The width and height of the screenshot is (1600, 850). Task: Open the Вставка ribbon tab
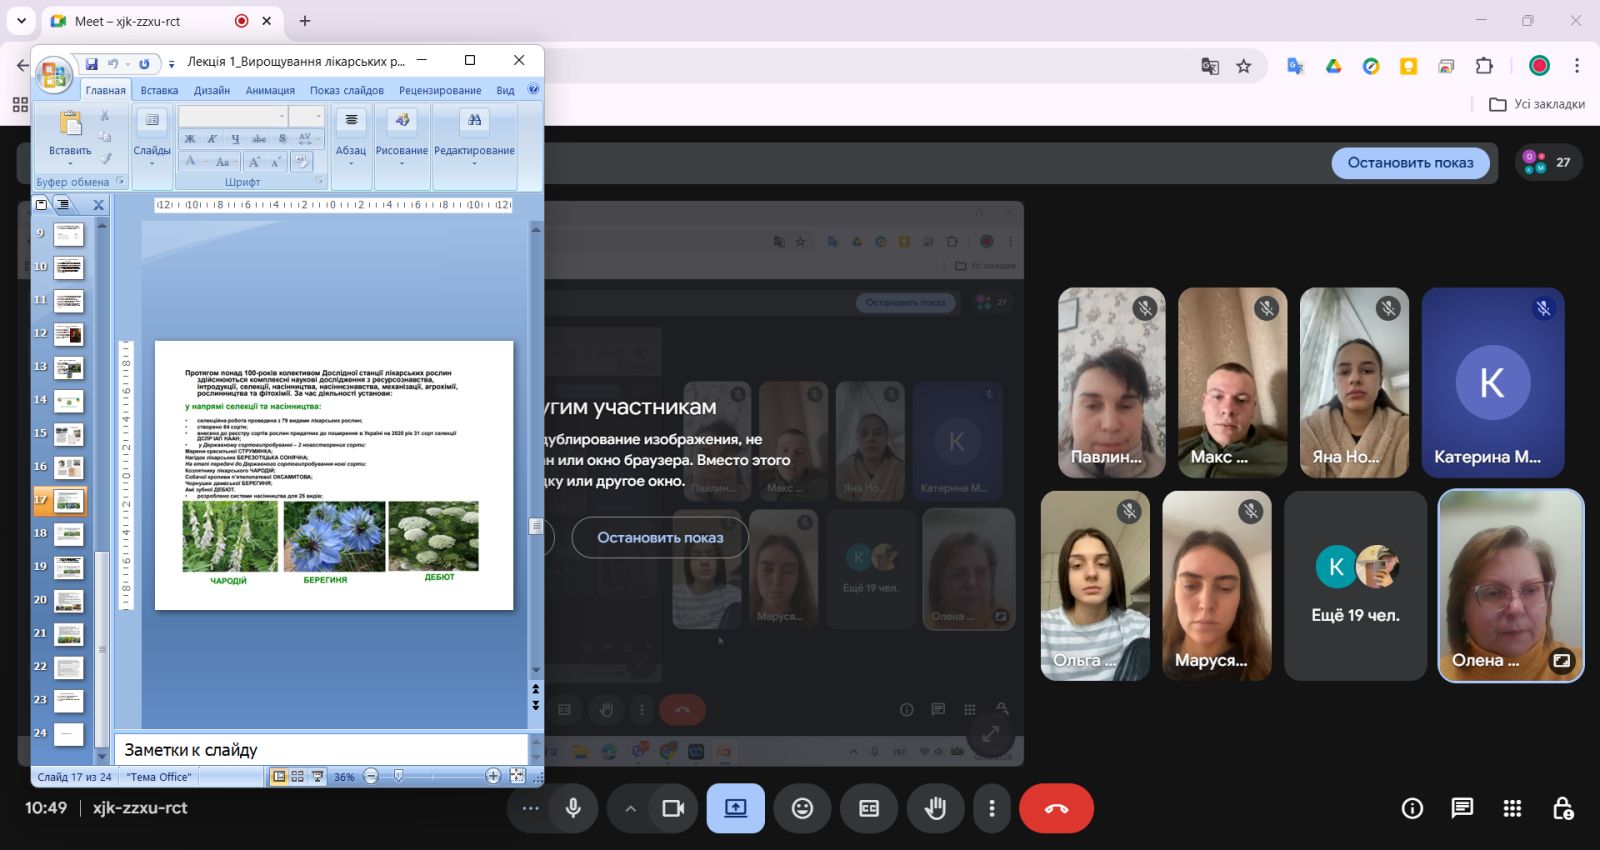click(159, 90)
